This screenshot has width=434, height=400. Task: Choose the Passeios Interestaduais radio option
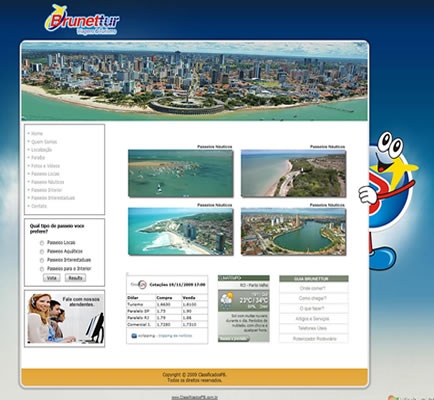(x=42, y=260)
